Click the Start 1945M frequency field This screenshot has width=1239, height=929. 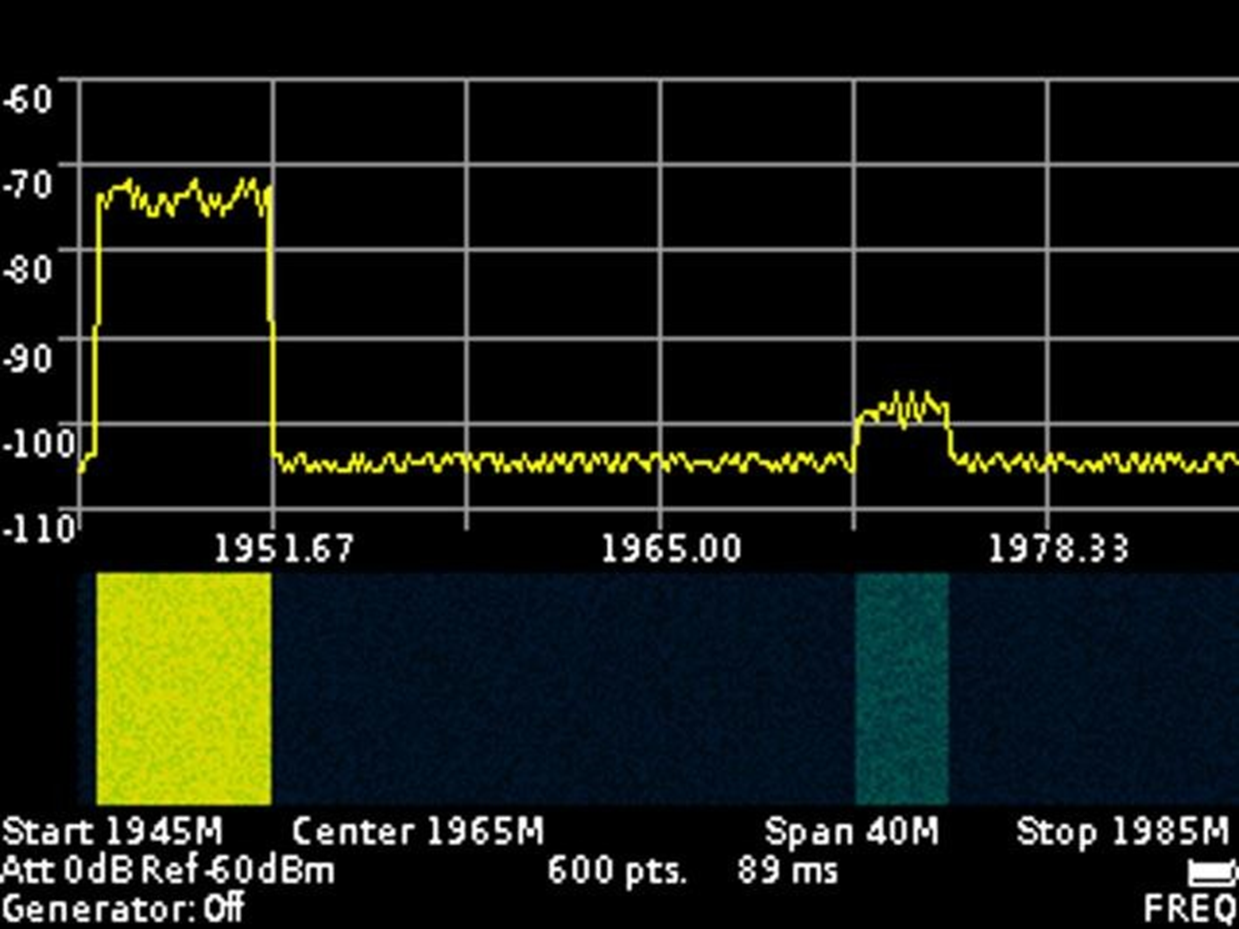pyautogui.click(x=113, y=831)
